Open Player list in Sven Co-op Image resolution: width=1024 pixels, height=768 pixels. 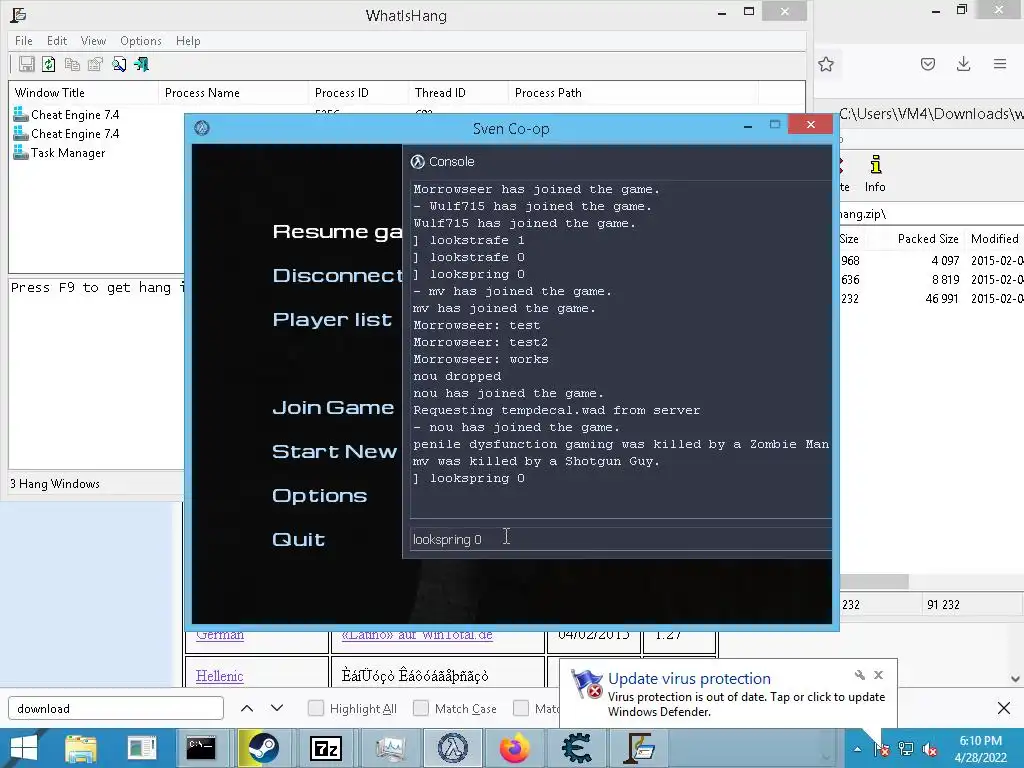pyautogui.click(x=332, y=319)
